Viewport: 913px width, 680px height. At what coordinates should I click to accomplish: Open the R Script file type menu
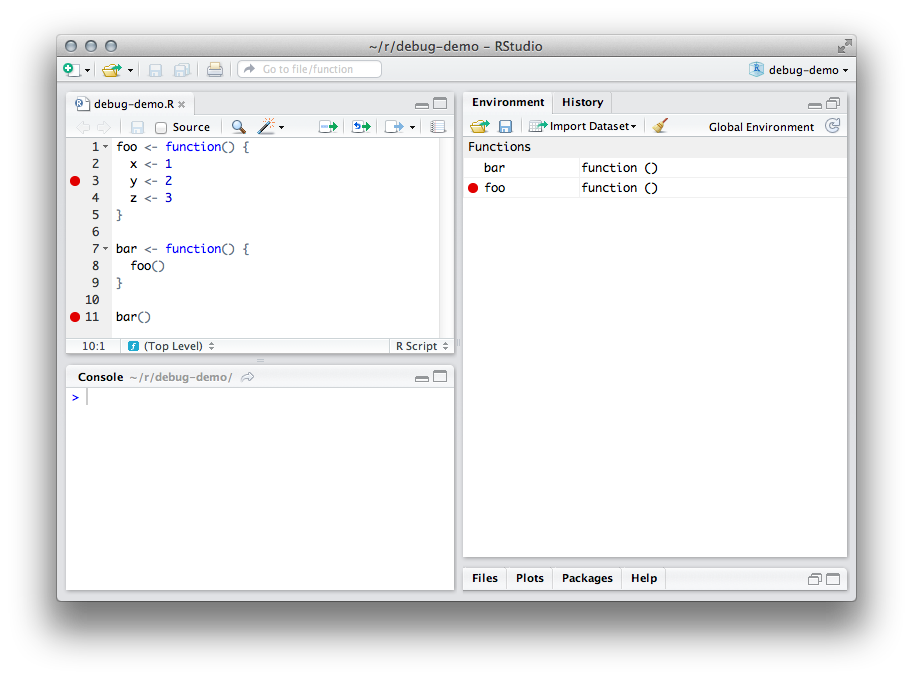(x=422, y=346)
